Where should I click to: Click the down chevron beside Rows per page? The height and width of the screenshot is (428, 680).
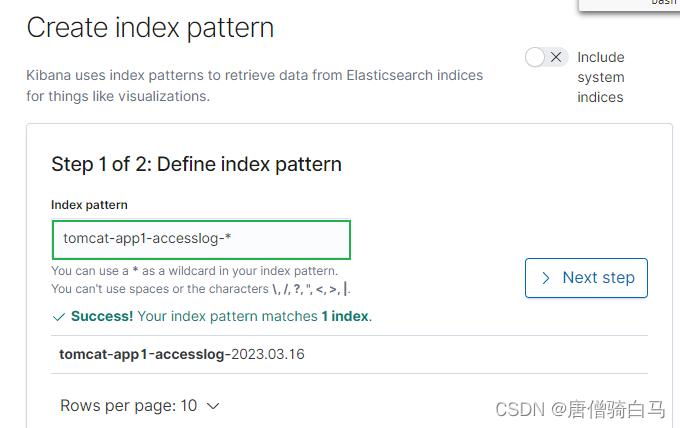[211, 406]
